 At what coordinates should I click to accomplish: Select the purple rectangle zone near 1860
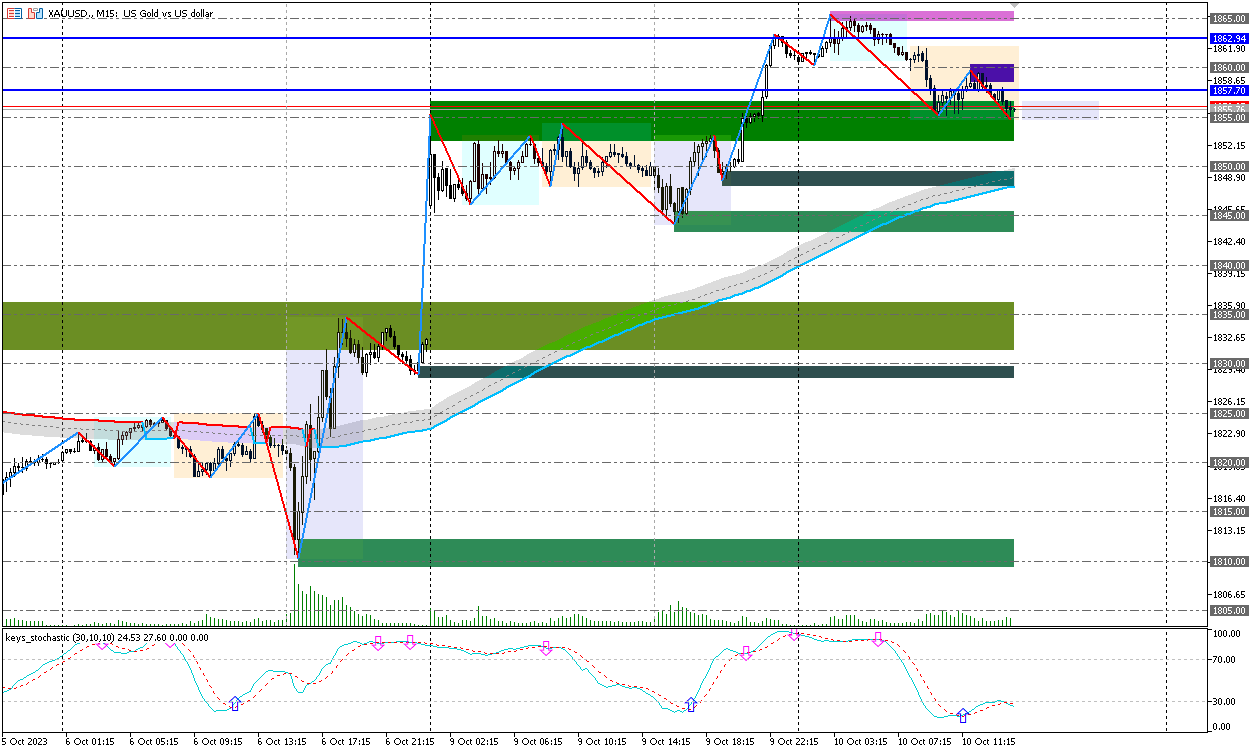991,72
